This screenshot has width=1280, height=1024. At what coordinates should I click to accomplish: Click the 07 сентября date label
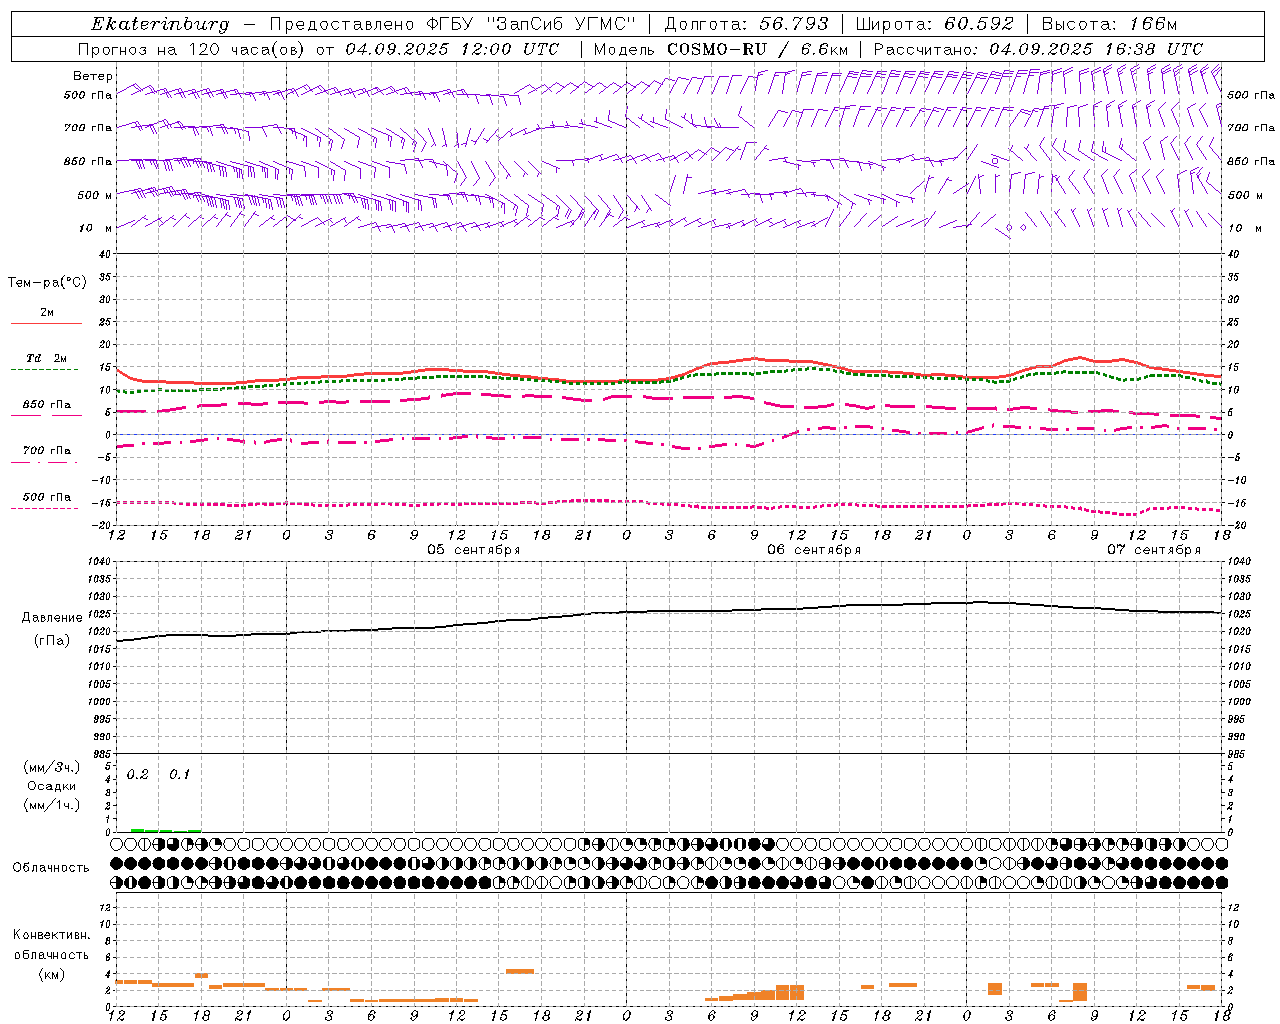1154,550
